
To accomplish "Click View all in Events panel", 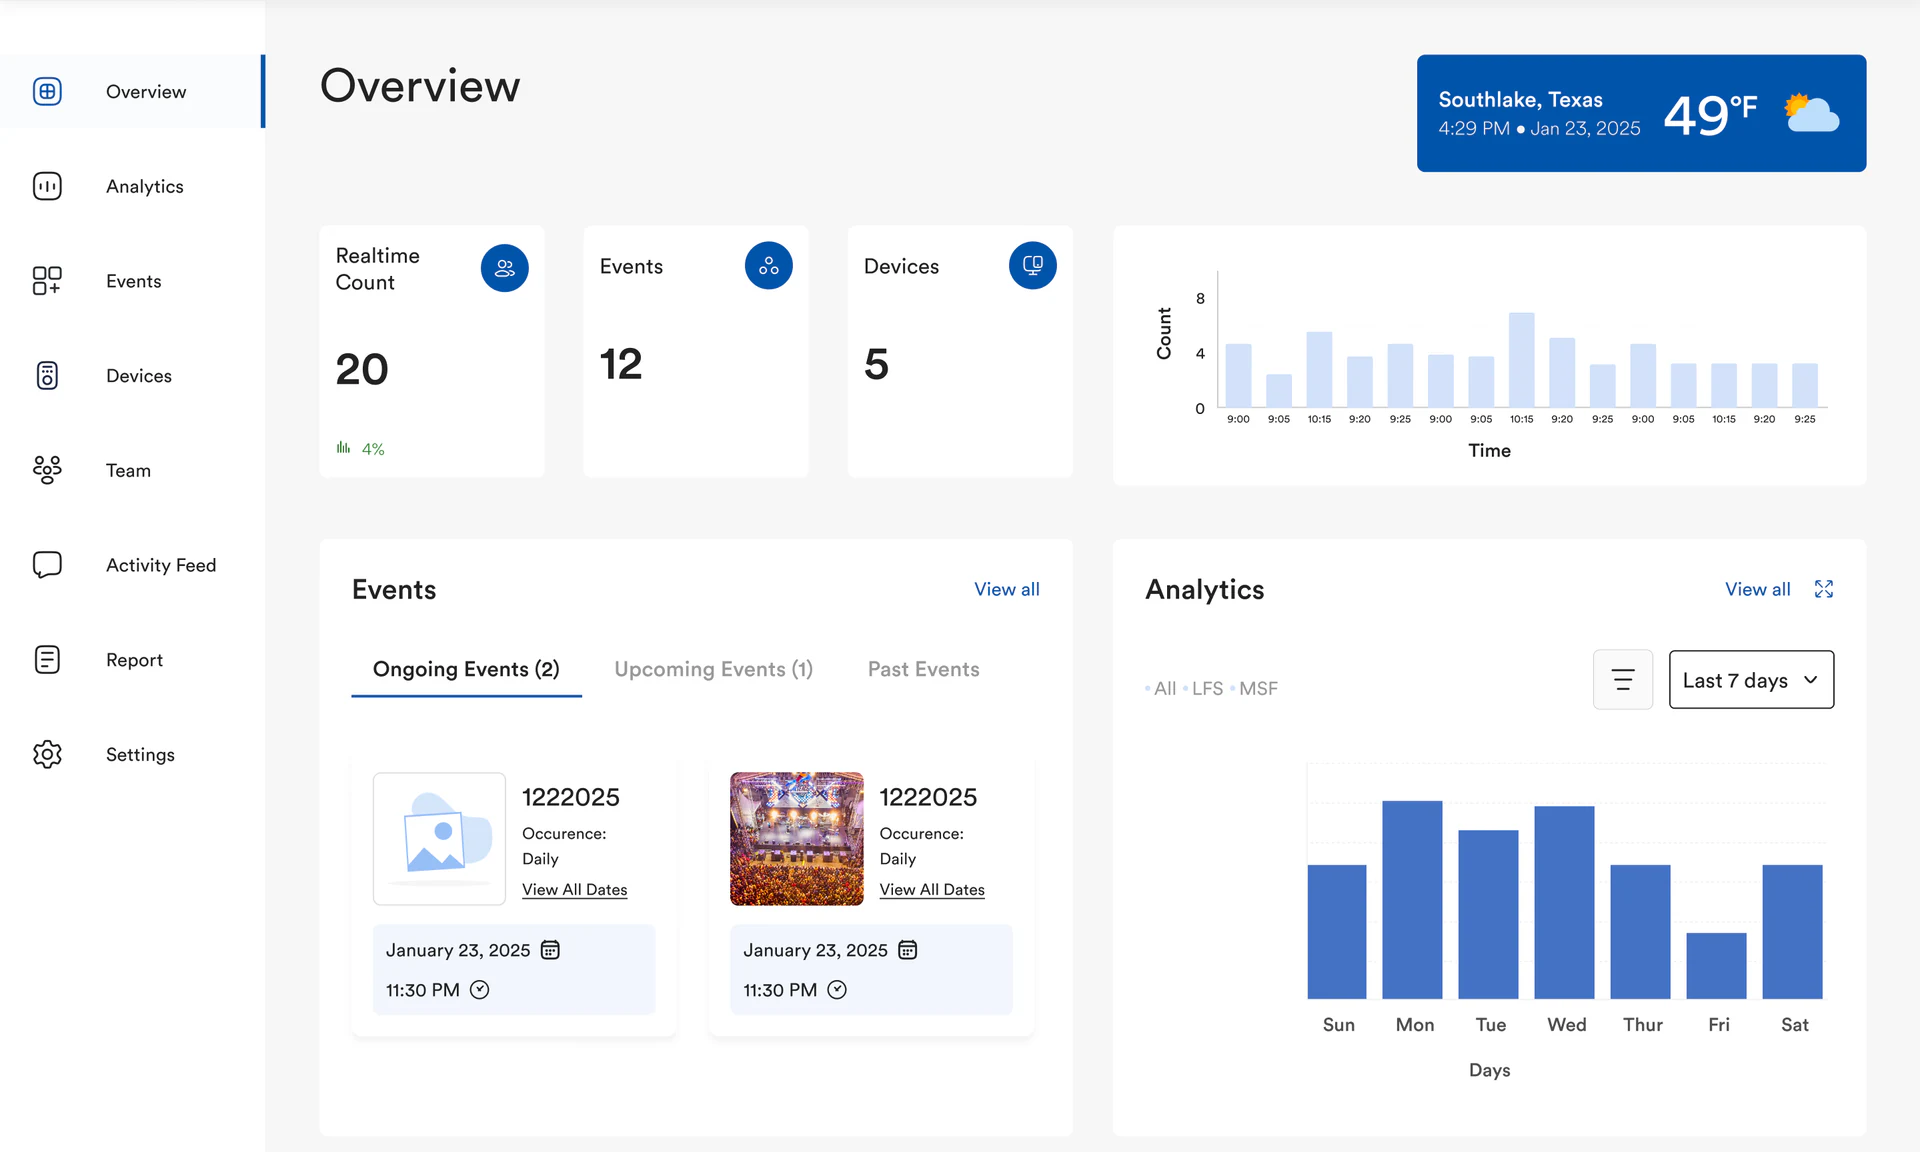I will pos(1007,589).
